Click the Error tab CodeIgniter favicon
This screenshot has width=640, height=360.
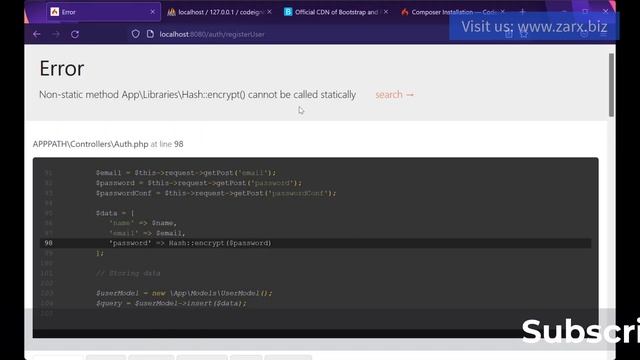click(x=55, y=12)
